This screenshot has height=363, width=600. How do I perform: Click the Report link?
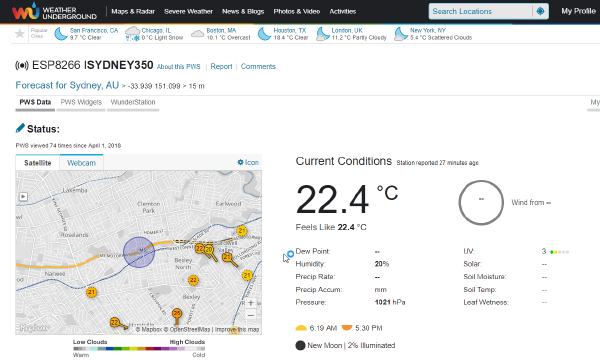(x=221, y=67)
